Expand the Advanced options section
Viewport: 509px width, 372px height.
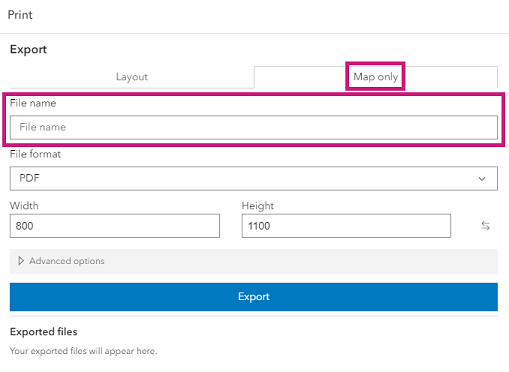[254, 261]
